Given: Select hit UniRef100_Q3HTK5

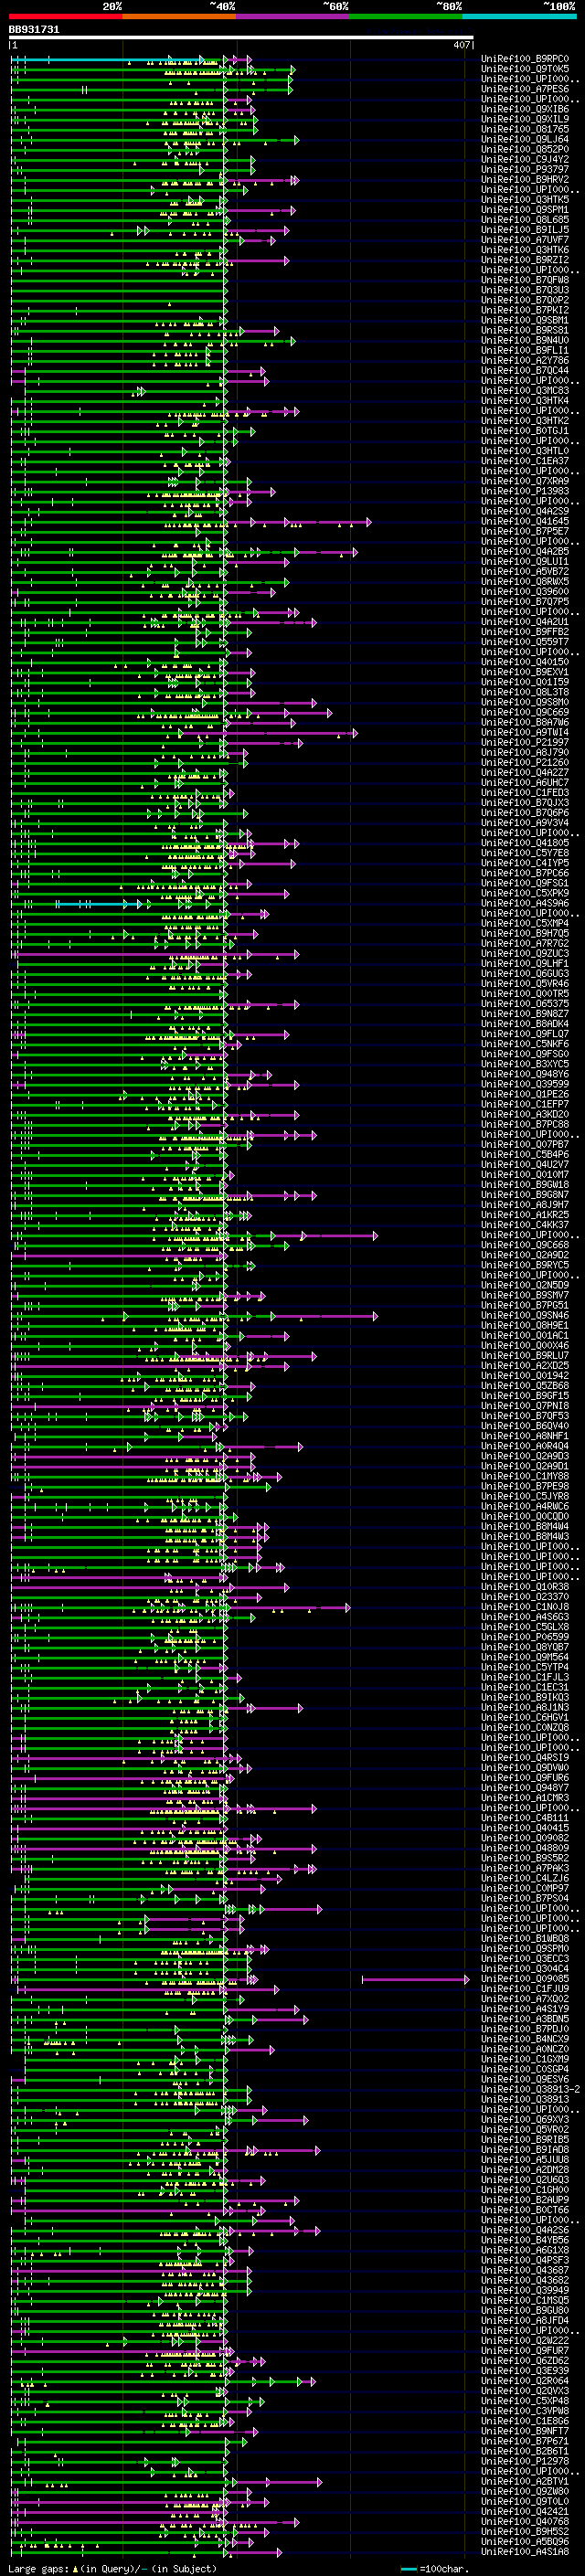Looking at the screenshot, I should click(x=525, y=199).
